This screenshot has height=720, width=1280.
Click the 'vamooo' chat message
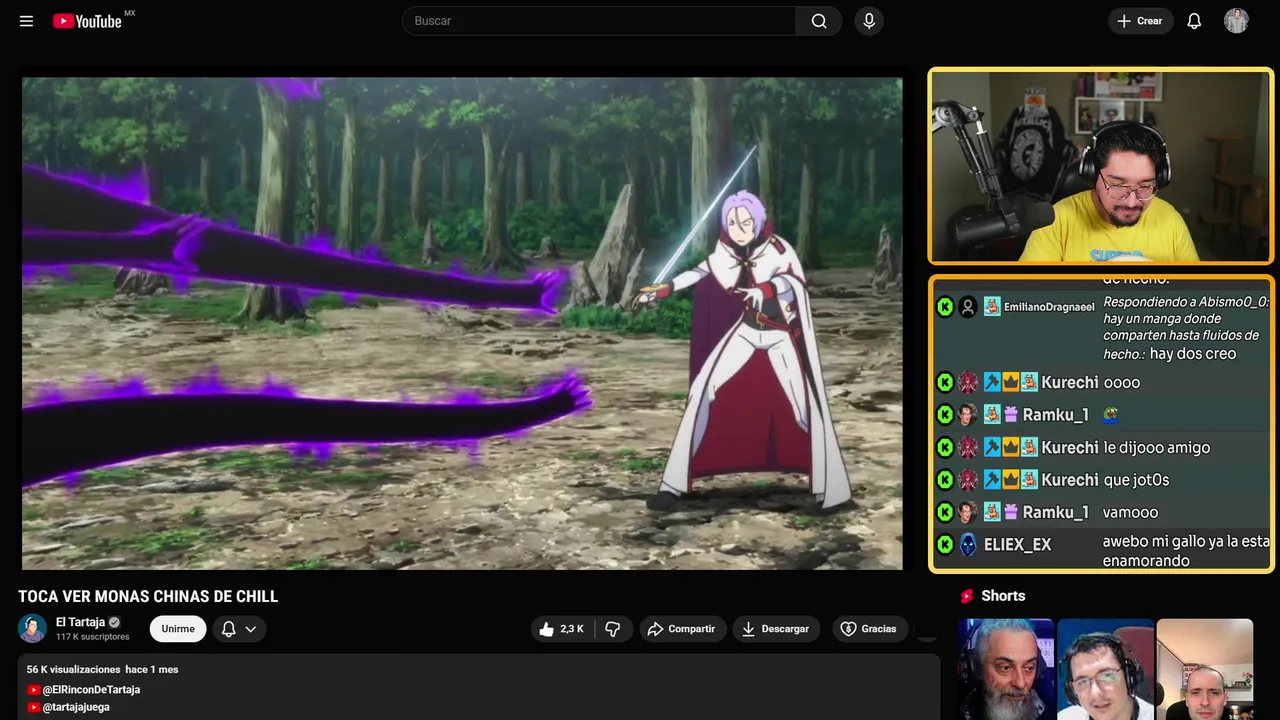coord(1130,512)
